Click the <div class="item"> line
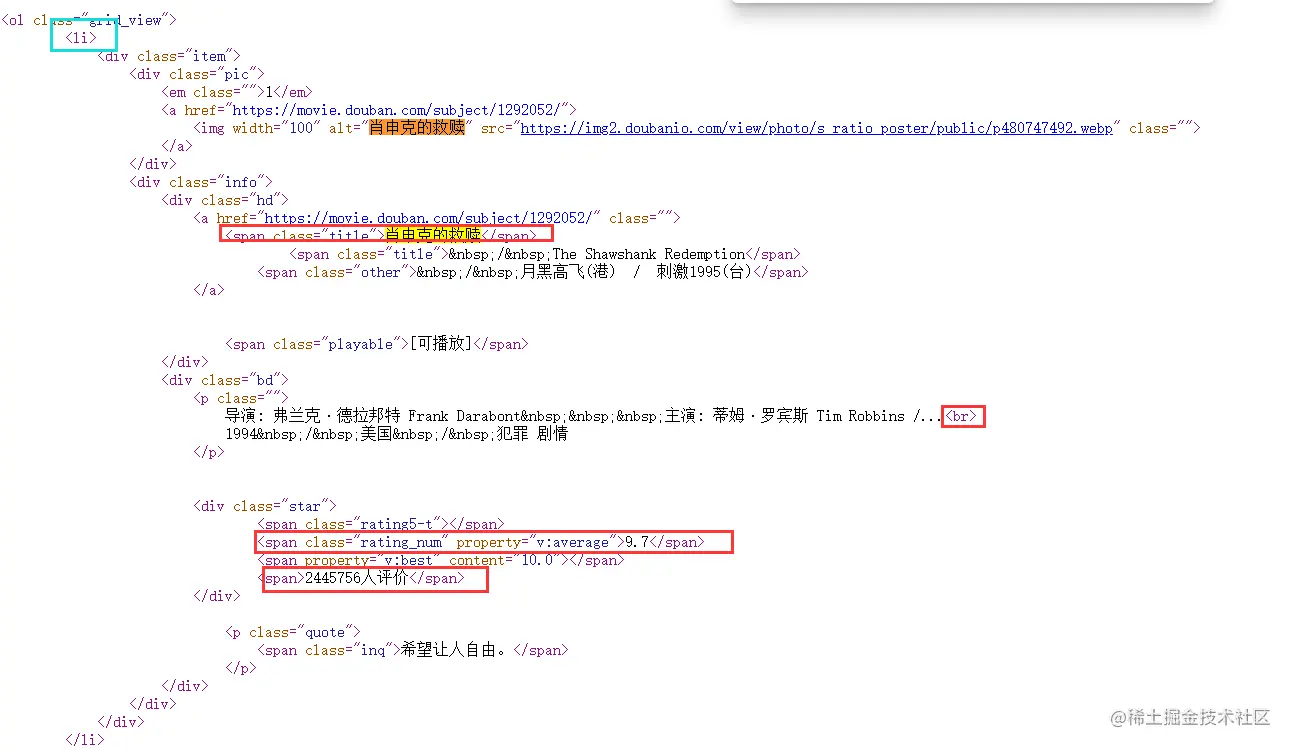1292x749 pixels. (168, 56)
